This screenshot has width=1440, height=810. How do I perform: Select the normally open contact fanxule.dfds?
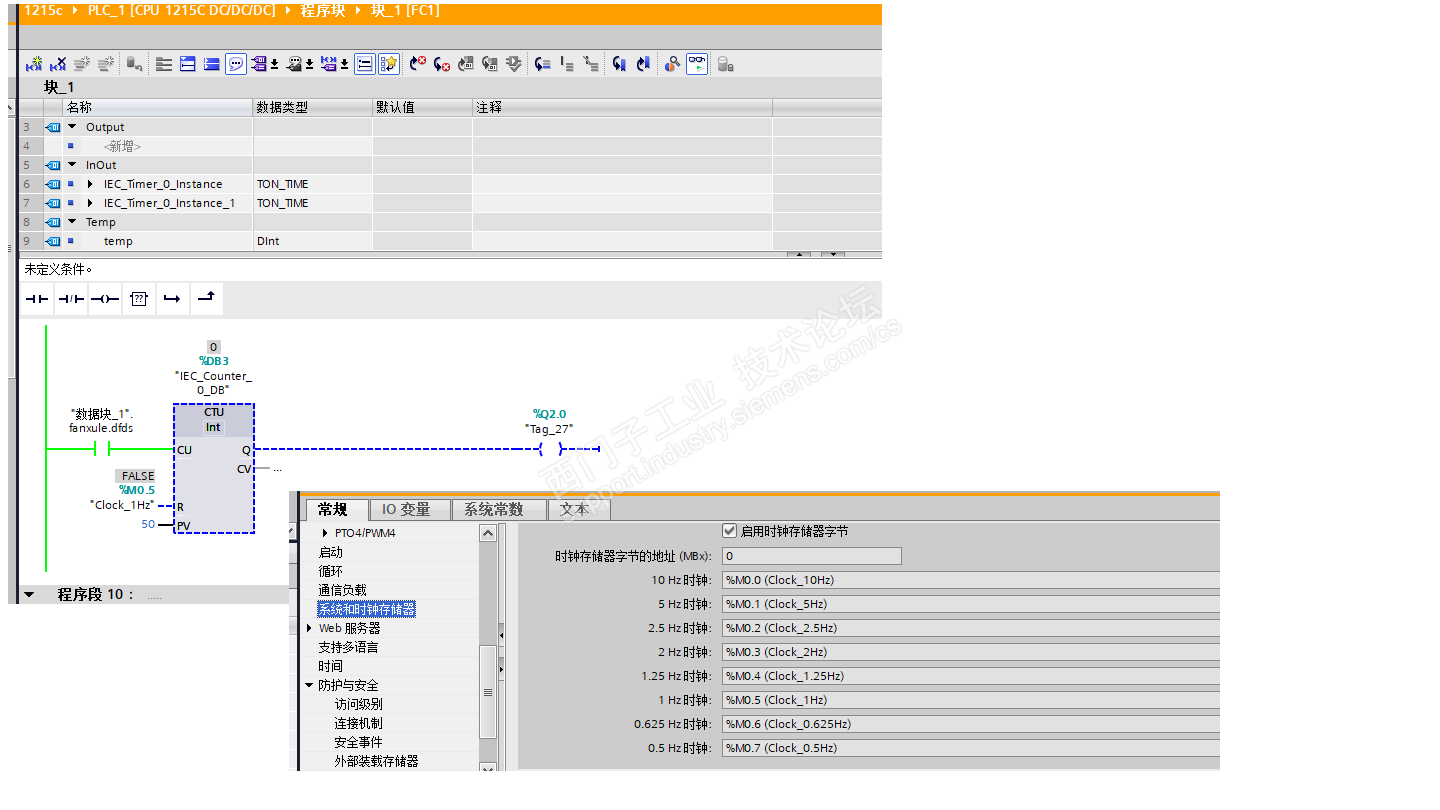(101, 449)
